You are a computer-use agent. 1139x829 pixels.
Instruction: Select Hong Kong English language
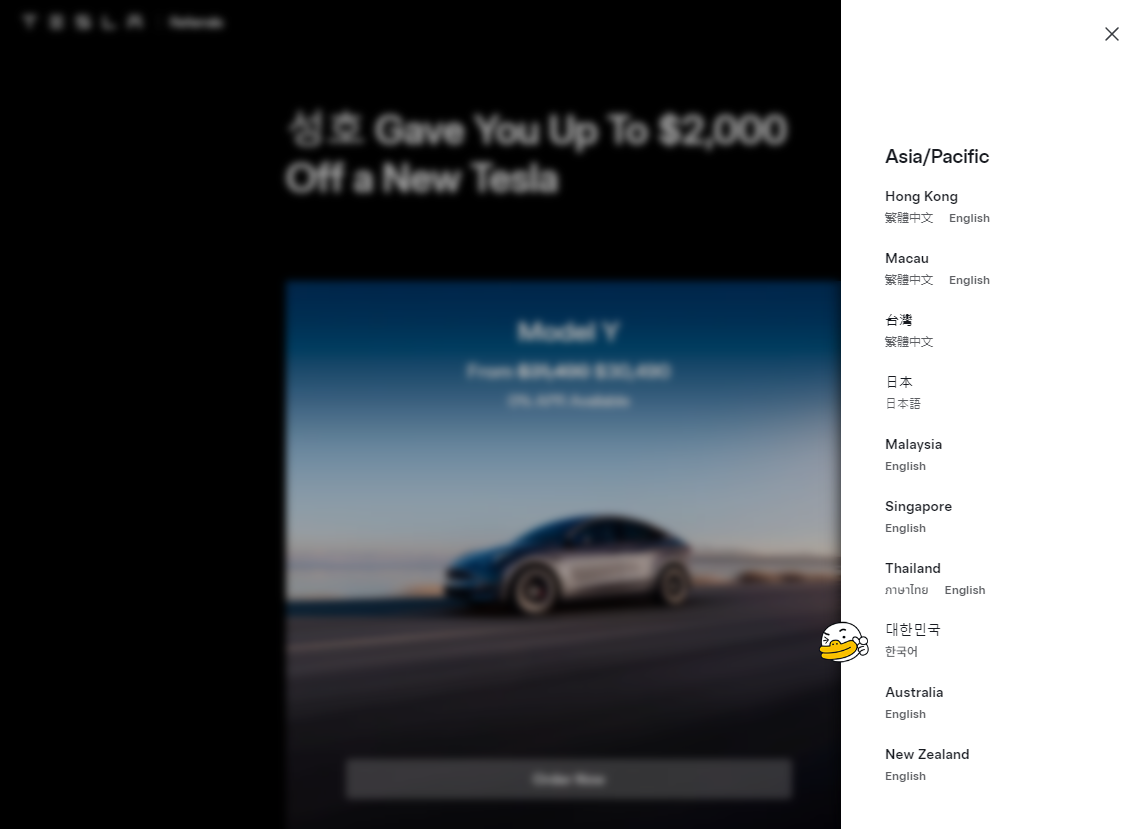click(x=969, y=218)
